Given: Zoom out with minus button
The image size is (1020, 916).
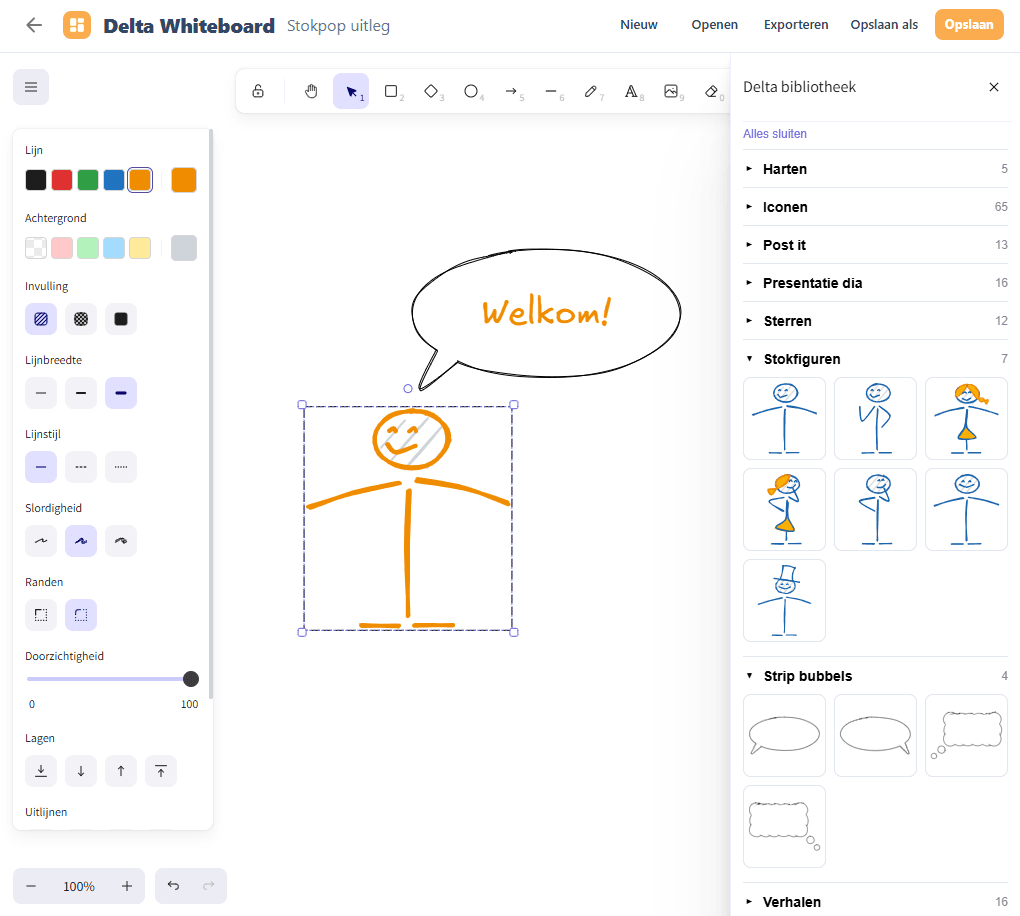Looking at the screenshot, I should tap(31, 886).
